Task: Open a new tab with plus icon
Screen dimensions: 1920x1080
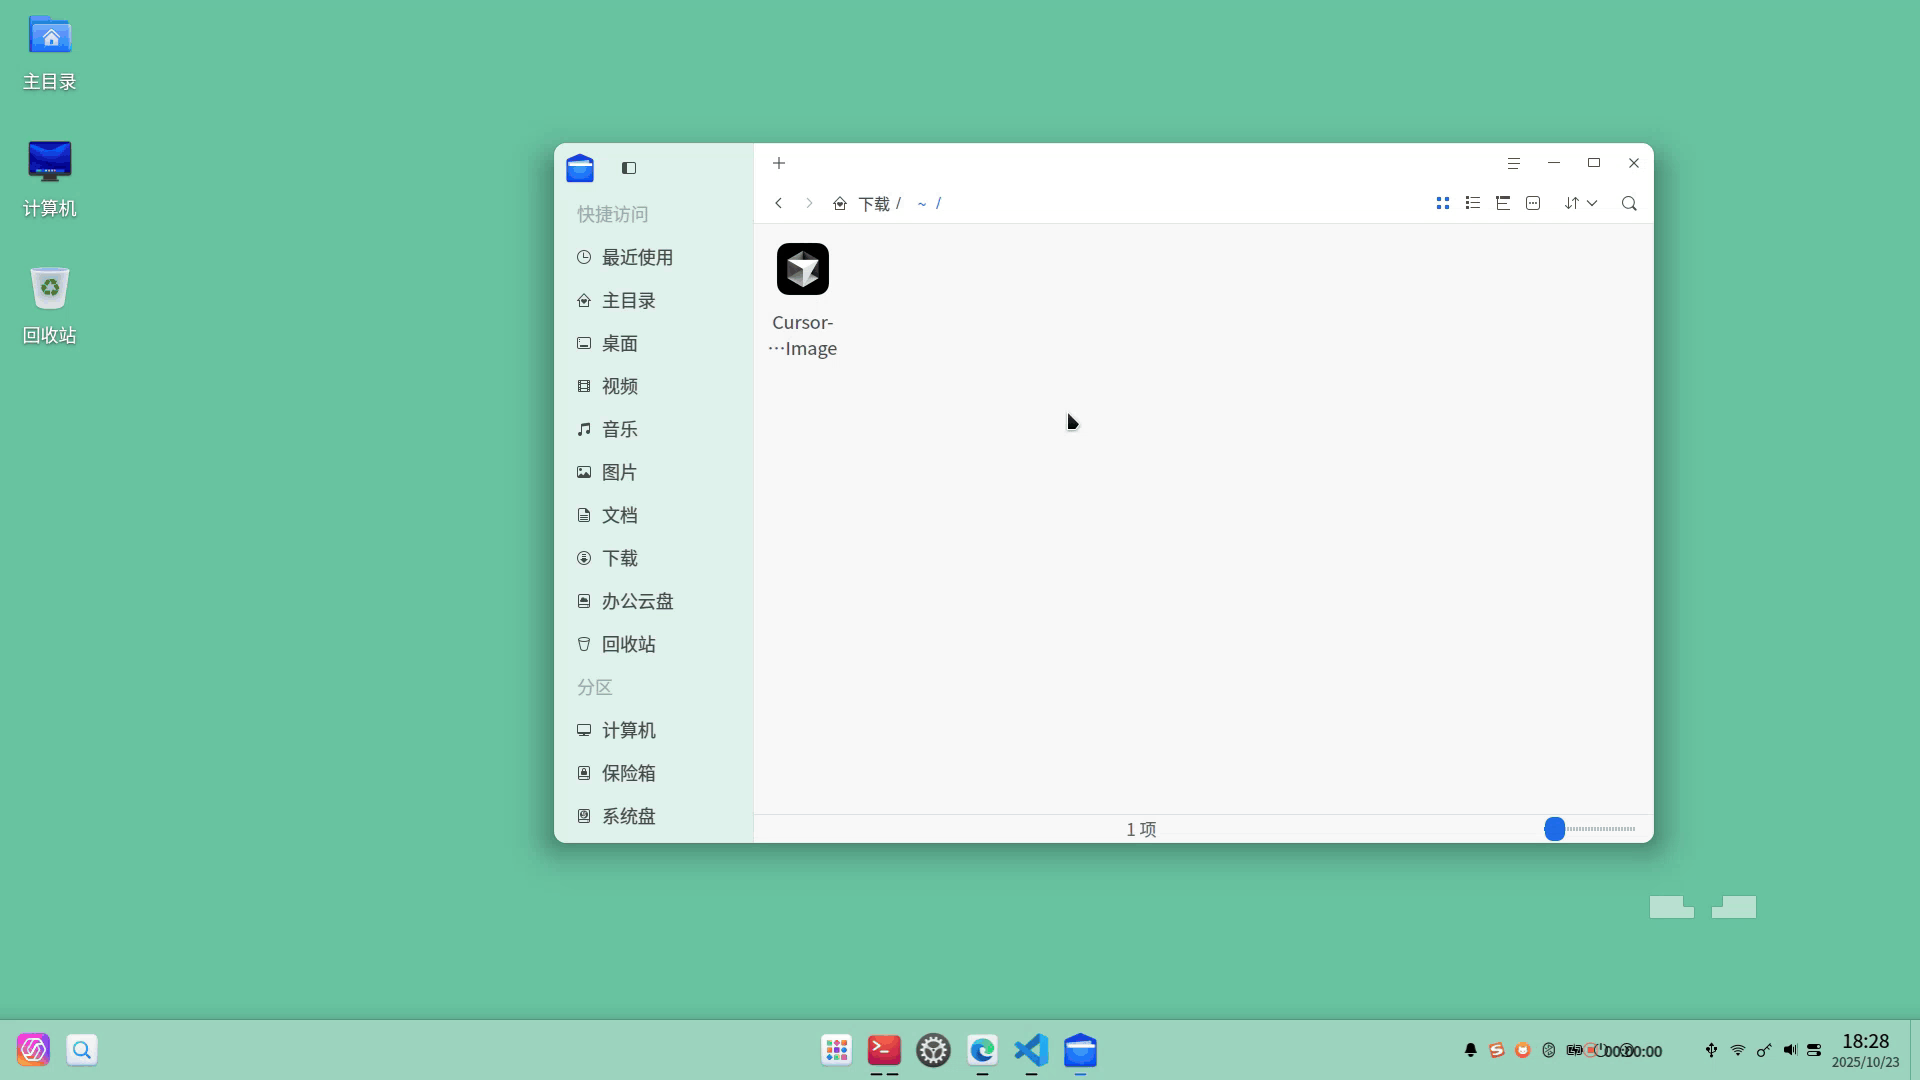Action: [x=779, y=163]
